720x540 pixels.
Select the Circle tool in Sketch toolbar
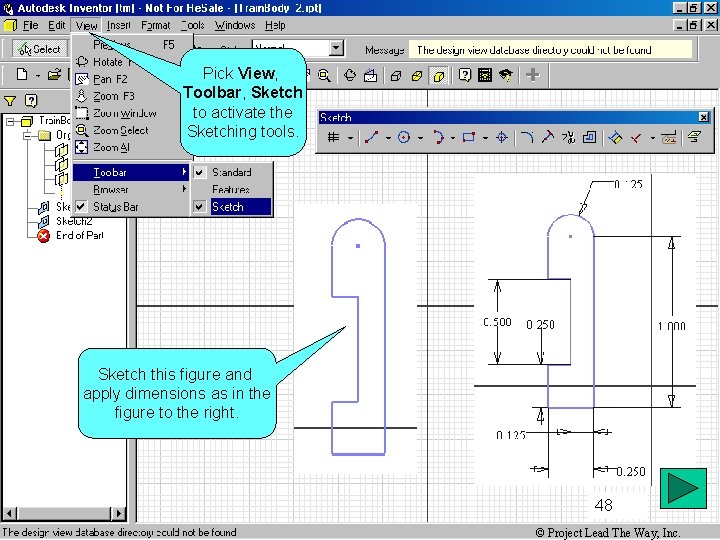pyautogui.click(x=404, y=137)
